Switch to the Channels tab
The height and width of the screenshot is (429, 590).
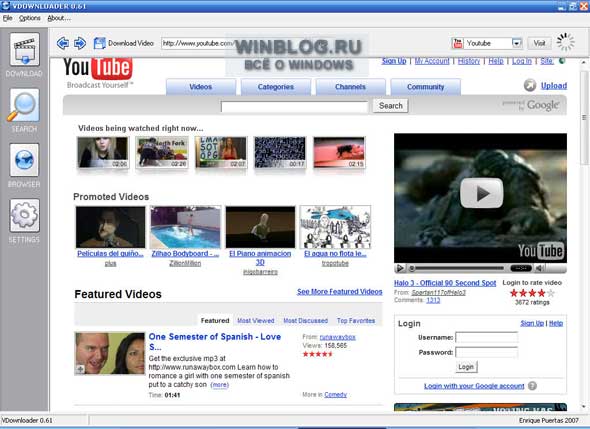click(351, 87)
